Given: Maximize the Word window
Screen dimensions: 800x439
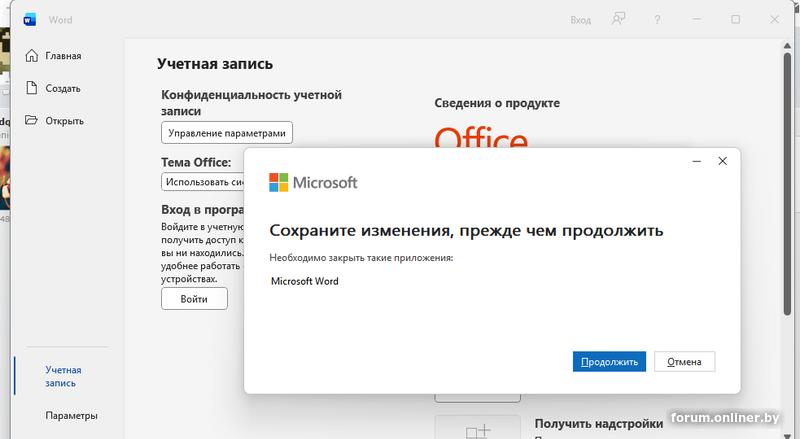Looking at the screenshot, I should [735, 19].
